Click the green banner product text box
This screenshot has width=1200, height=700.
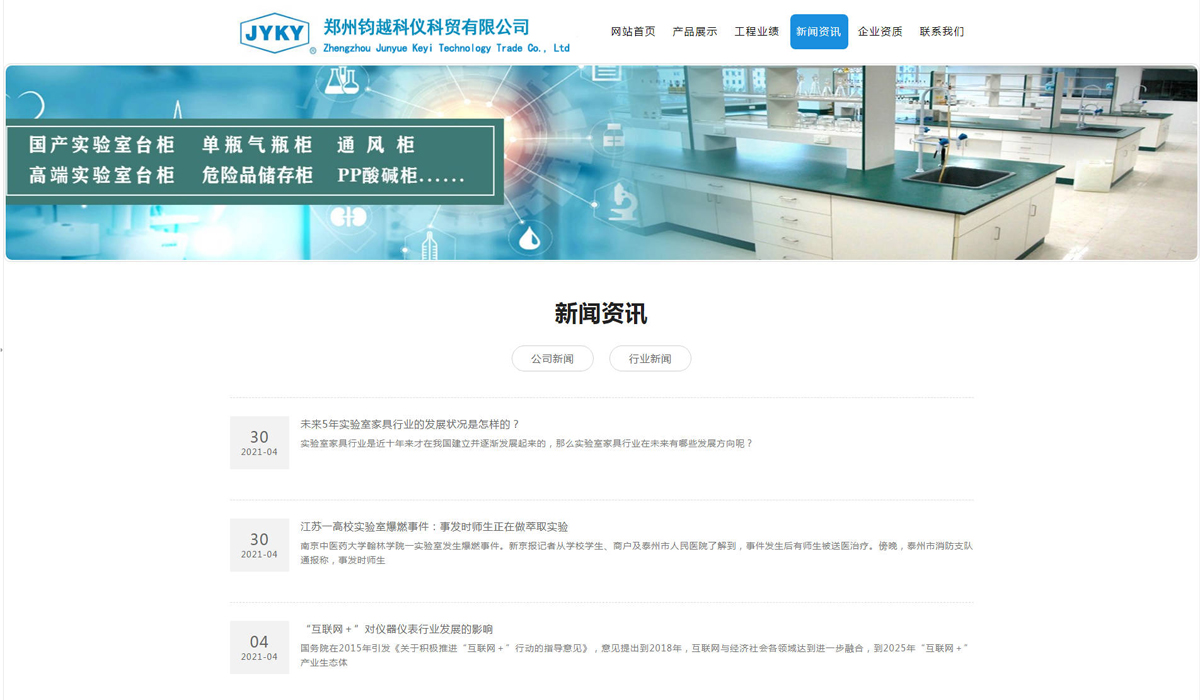[255, 160]
